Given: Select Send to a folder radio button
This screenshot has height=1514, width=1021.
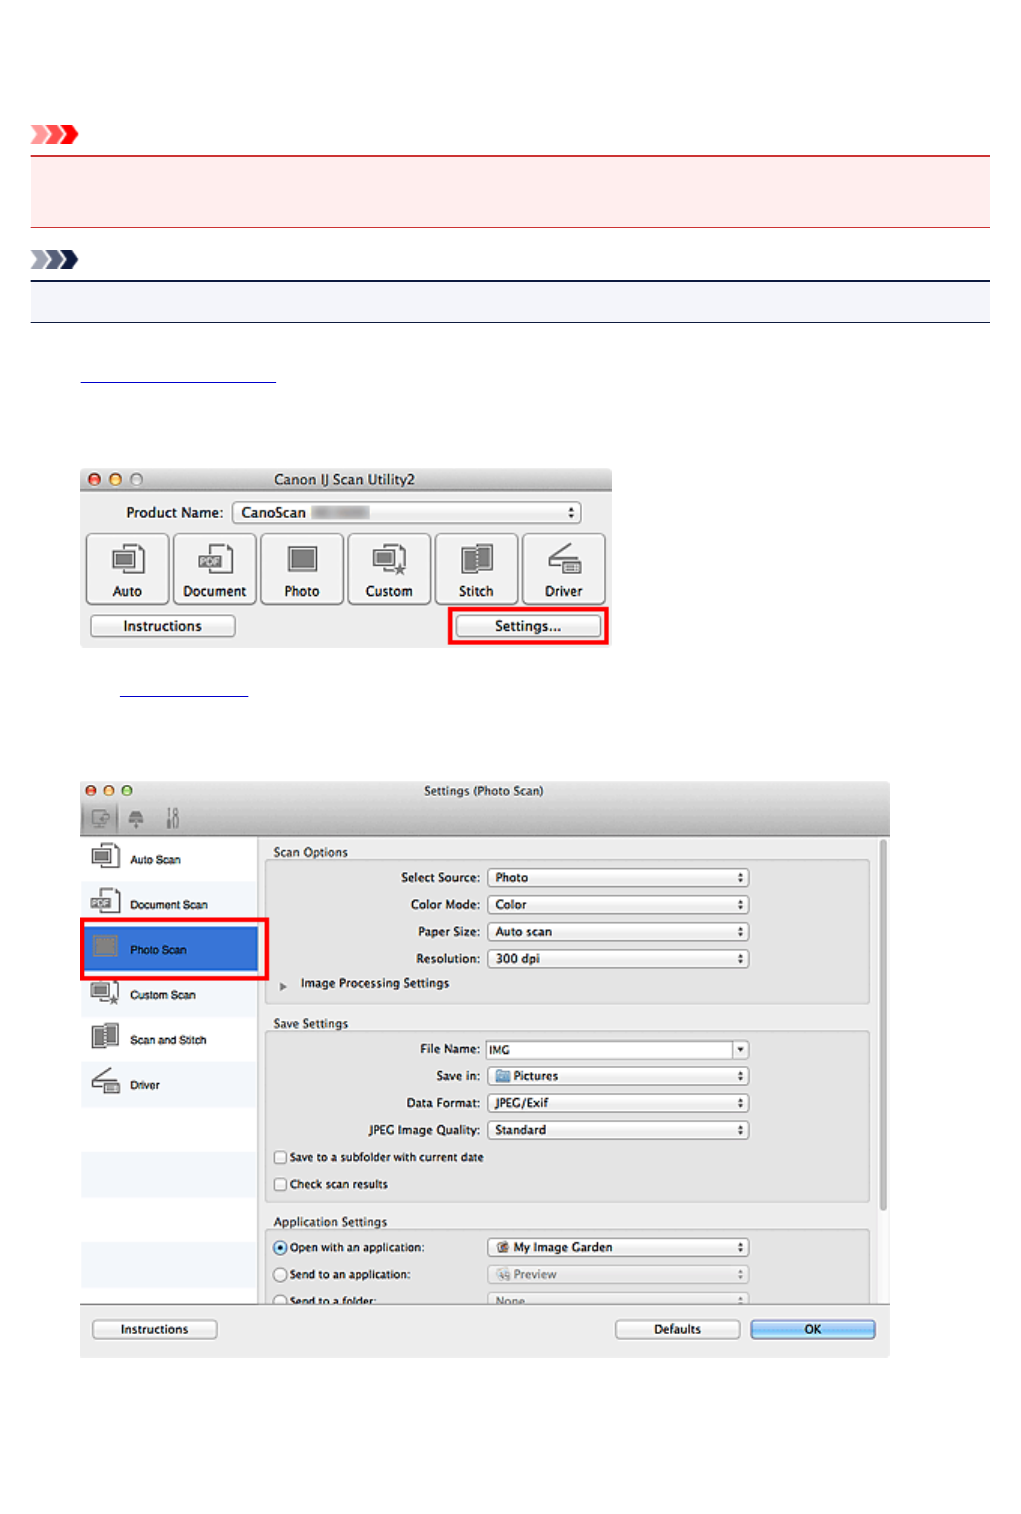Looking at the screenshot, I should (281, 1300).
